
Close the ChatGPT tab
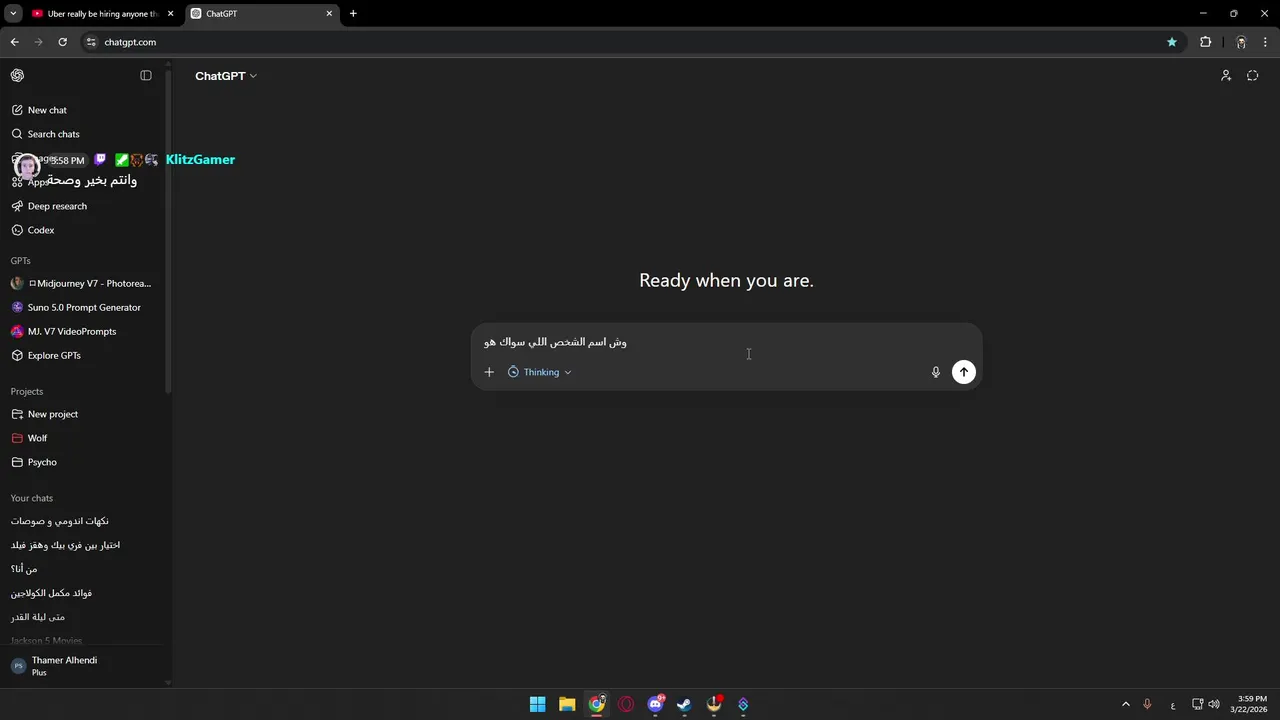(330, 14)
